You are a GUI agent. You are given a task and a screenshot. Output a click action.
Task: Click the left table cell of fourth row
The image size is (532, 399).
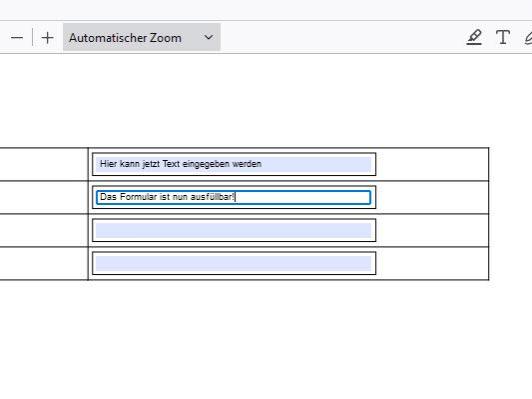pyautogui.click(x=44, y=263)
